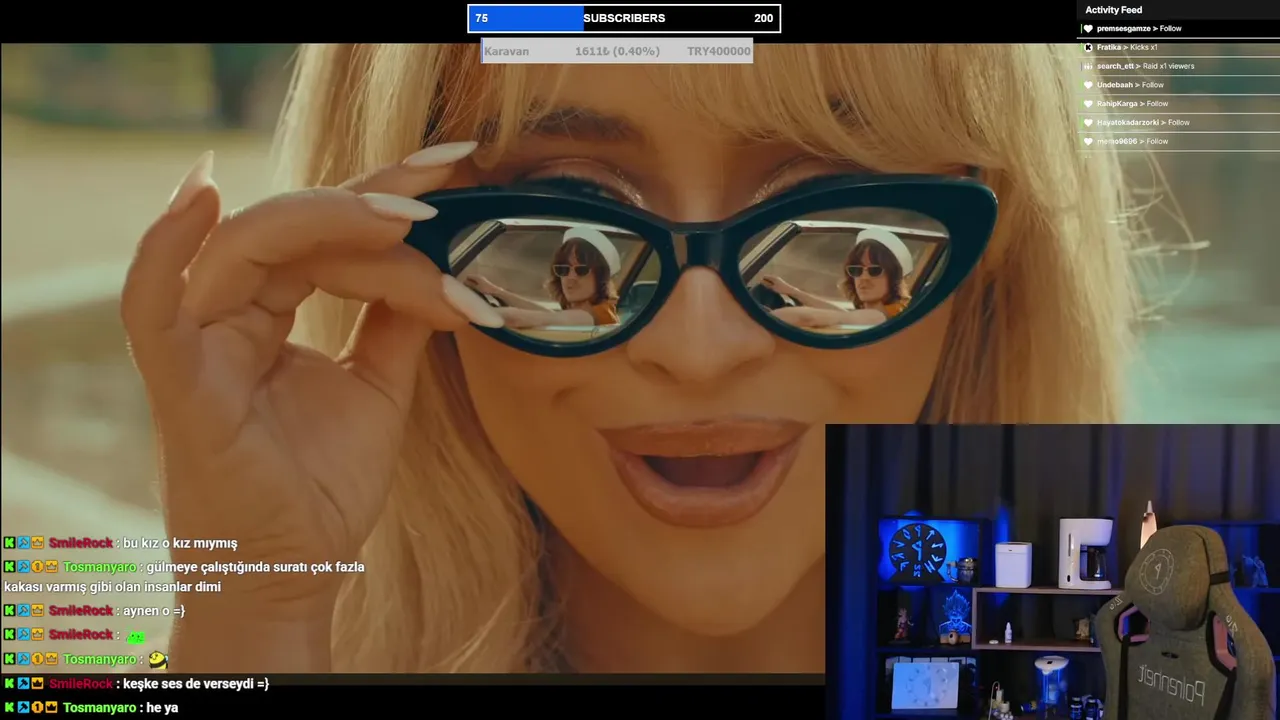Image resolution: width=1280 pixels, height=720 pixels.
Task: Click the streamer webcam overlay
Action: 1052,572
